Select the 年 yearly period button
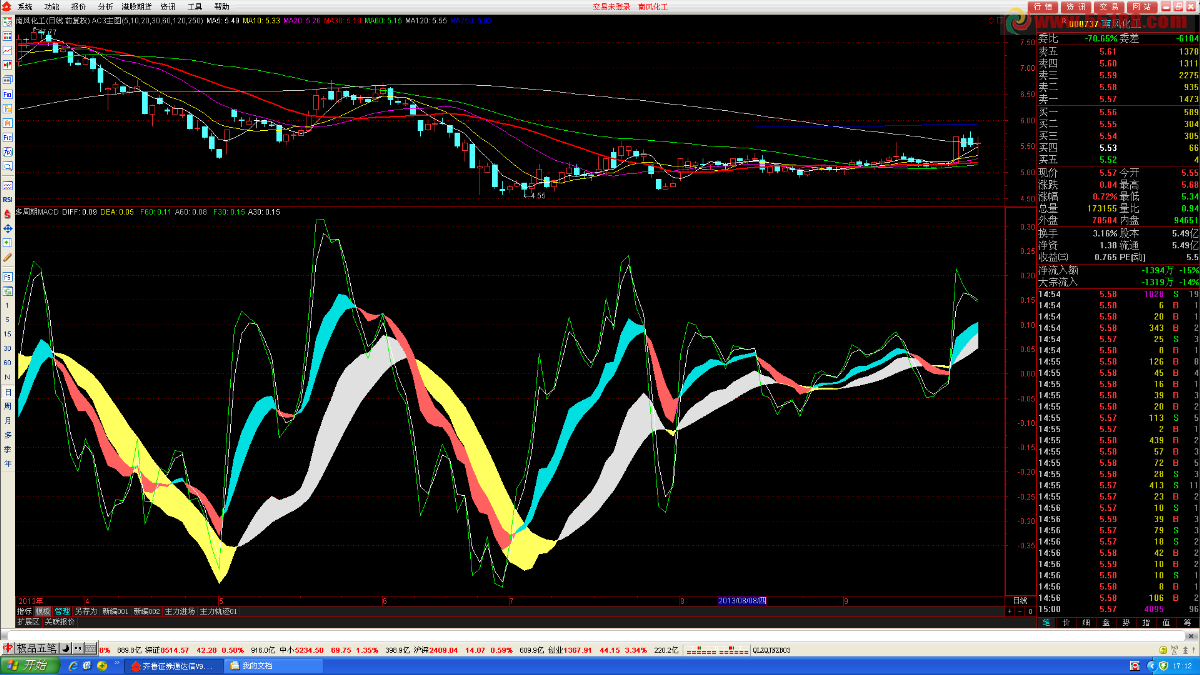Screen dimensions: 1200x675 (x=8, y=462)
